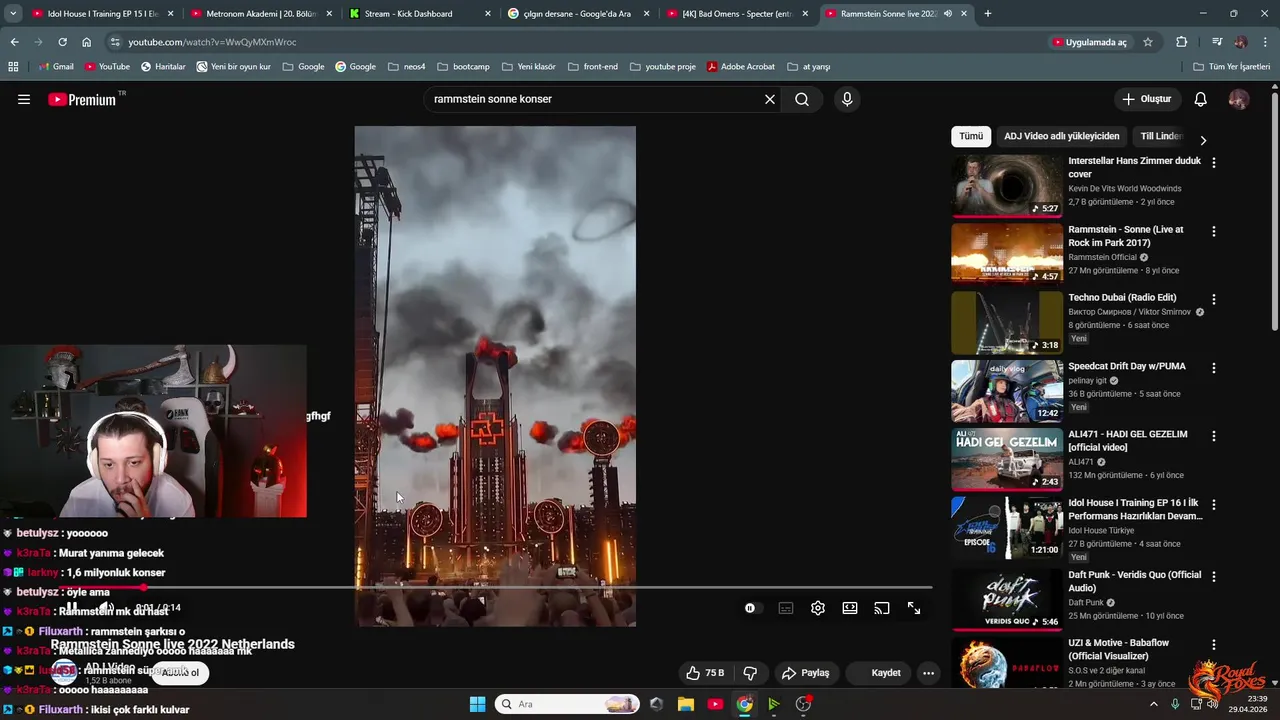Image resolution: width=1280 pixels, height=720 pixels.
Task: Open Speedcat Drift Day w/PUMA title
Action: pos(1127,366)
